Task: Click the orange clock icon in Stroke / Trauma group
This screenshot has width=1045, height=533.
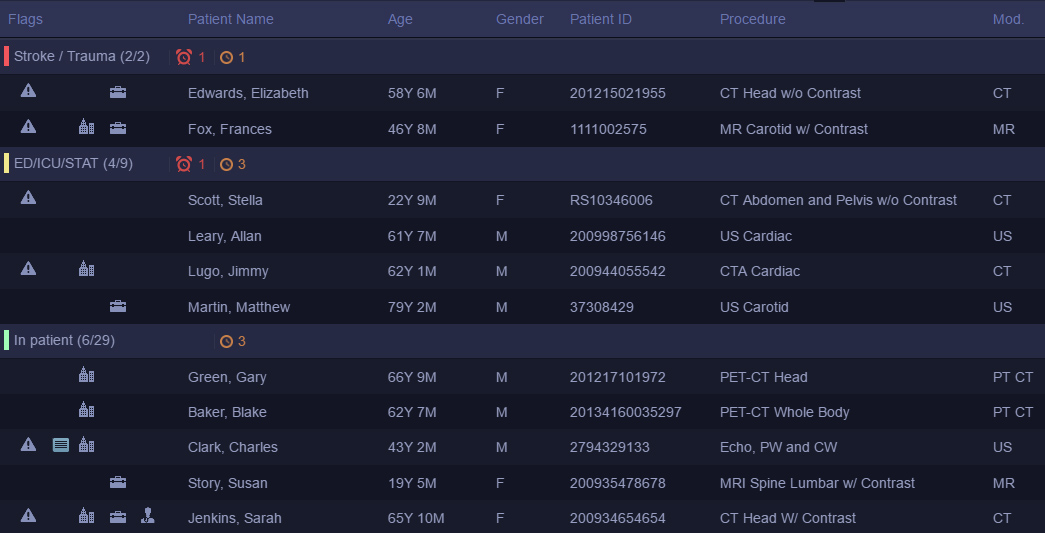Action: (227, 57)
